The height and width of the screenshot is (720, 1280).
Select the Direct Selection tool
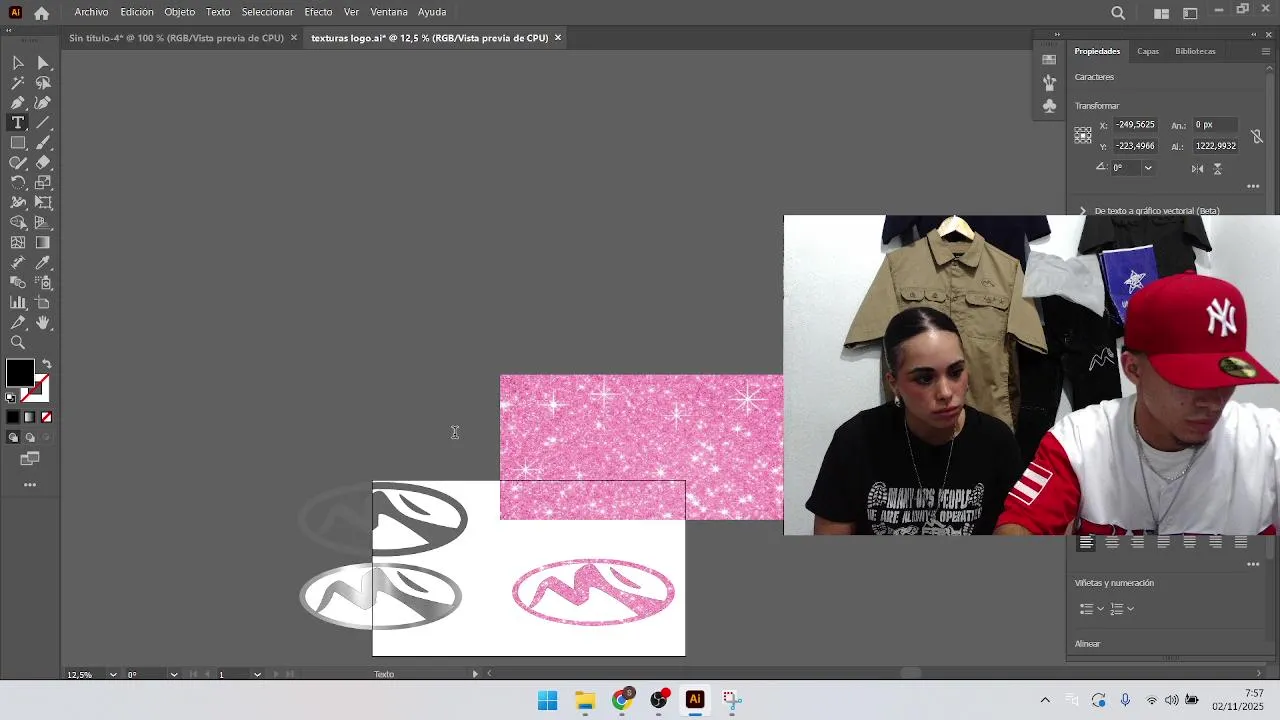[43, 63]
